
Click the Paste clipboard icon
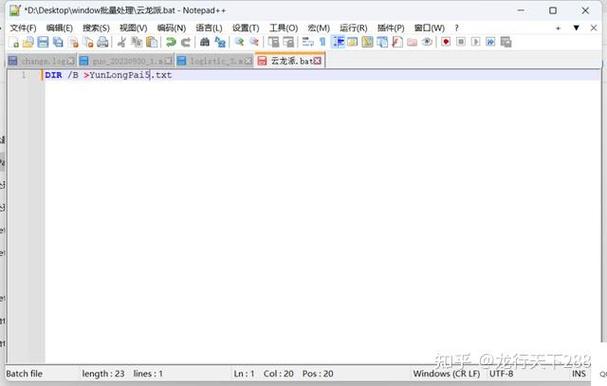click(152, 42)
